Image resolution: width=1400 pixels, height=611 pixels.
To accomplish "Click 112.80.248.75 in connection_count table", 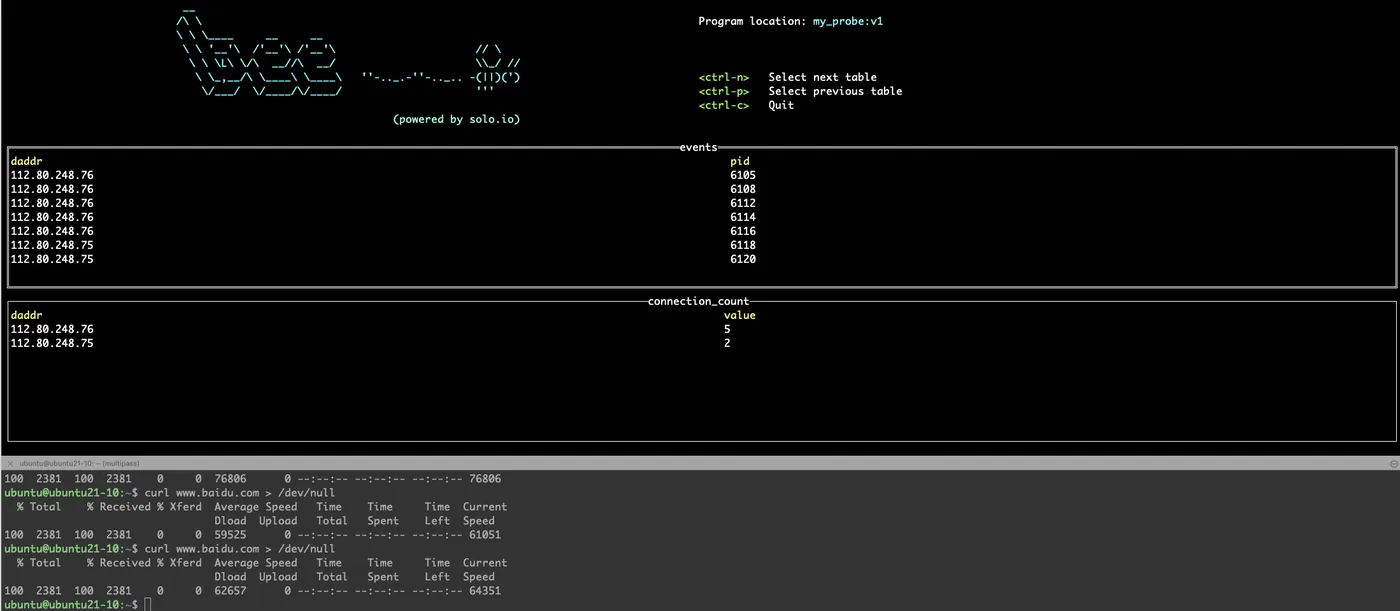I will pyautogui.click(x=52, y=343).
